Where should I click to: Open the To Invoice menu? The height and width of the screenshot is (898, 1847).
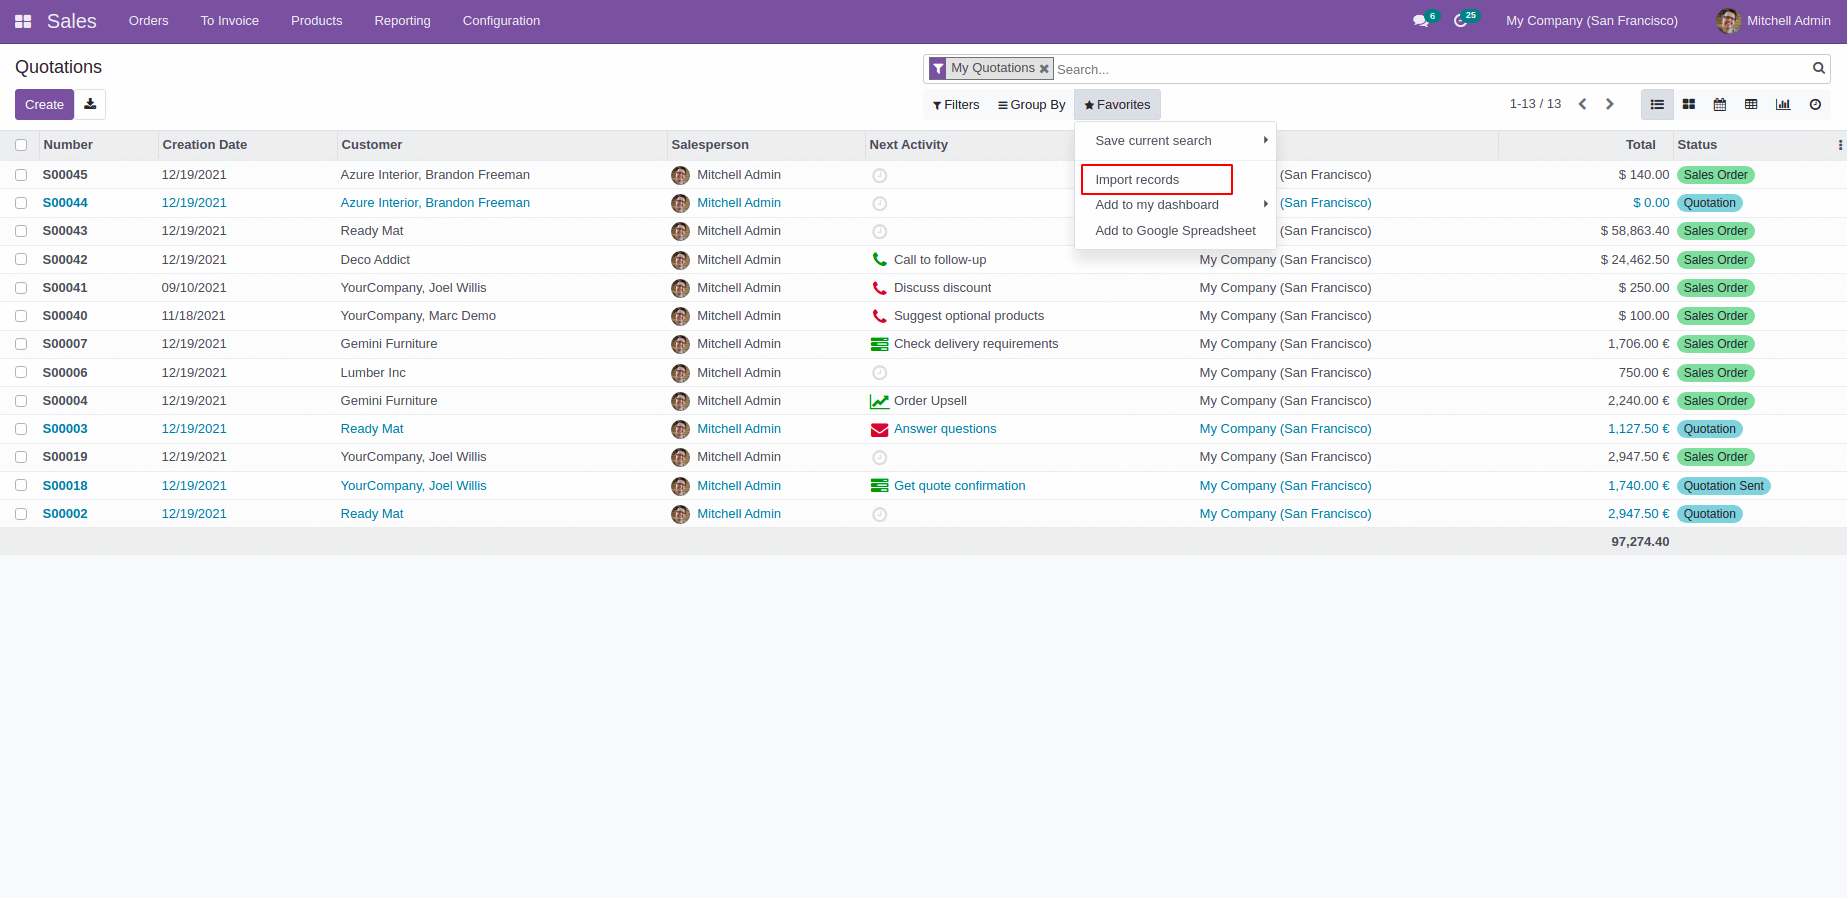[230, 21]
